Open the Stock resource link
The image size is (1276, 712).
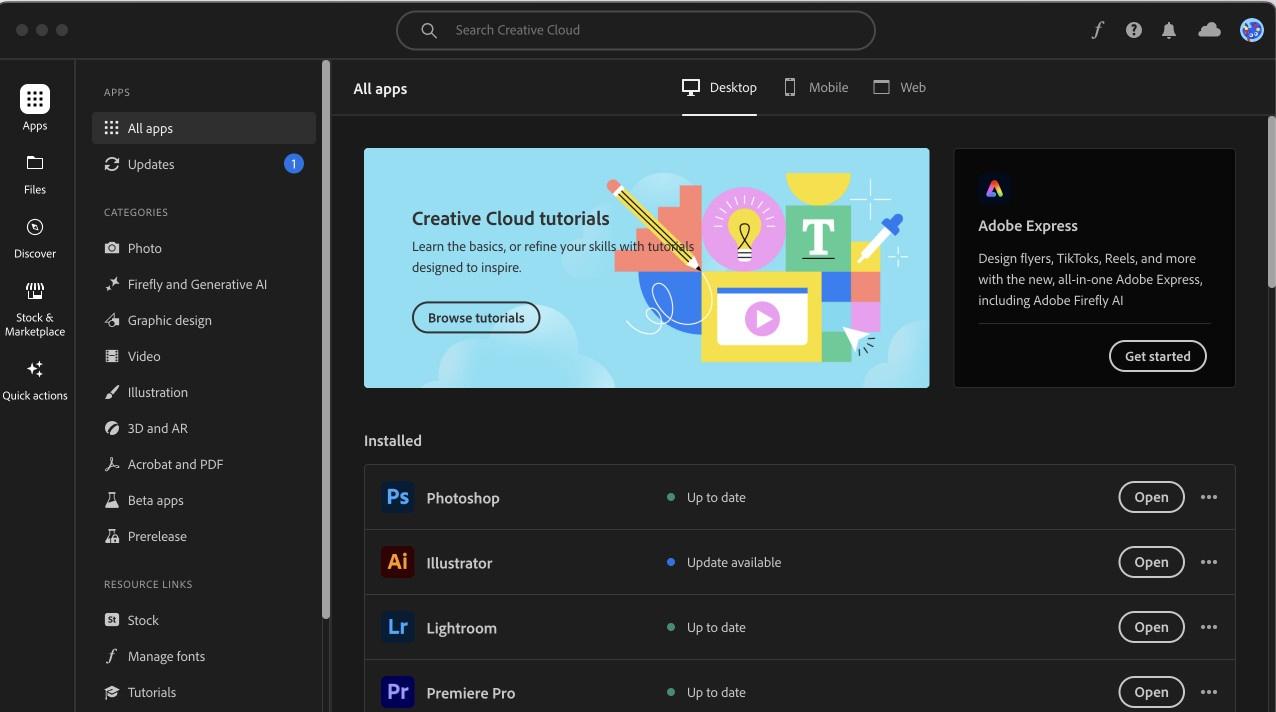click(x=204, y=620)
